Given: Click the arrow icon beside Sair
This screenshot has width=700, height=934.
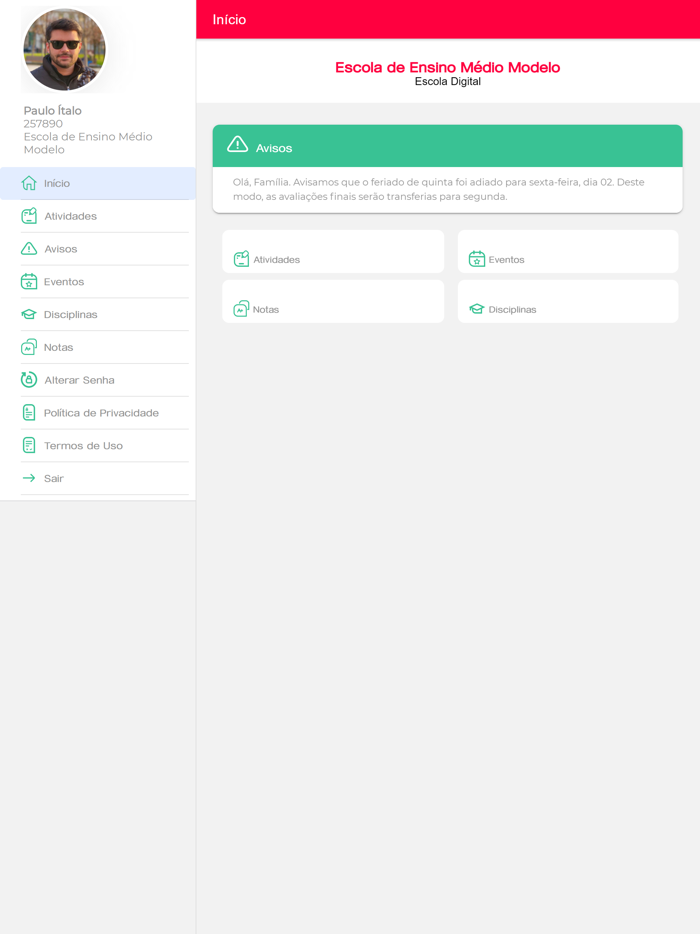Looking at the screenshot, I should pos(29,479).
